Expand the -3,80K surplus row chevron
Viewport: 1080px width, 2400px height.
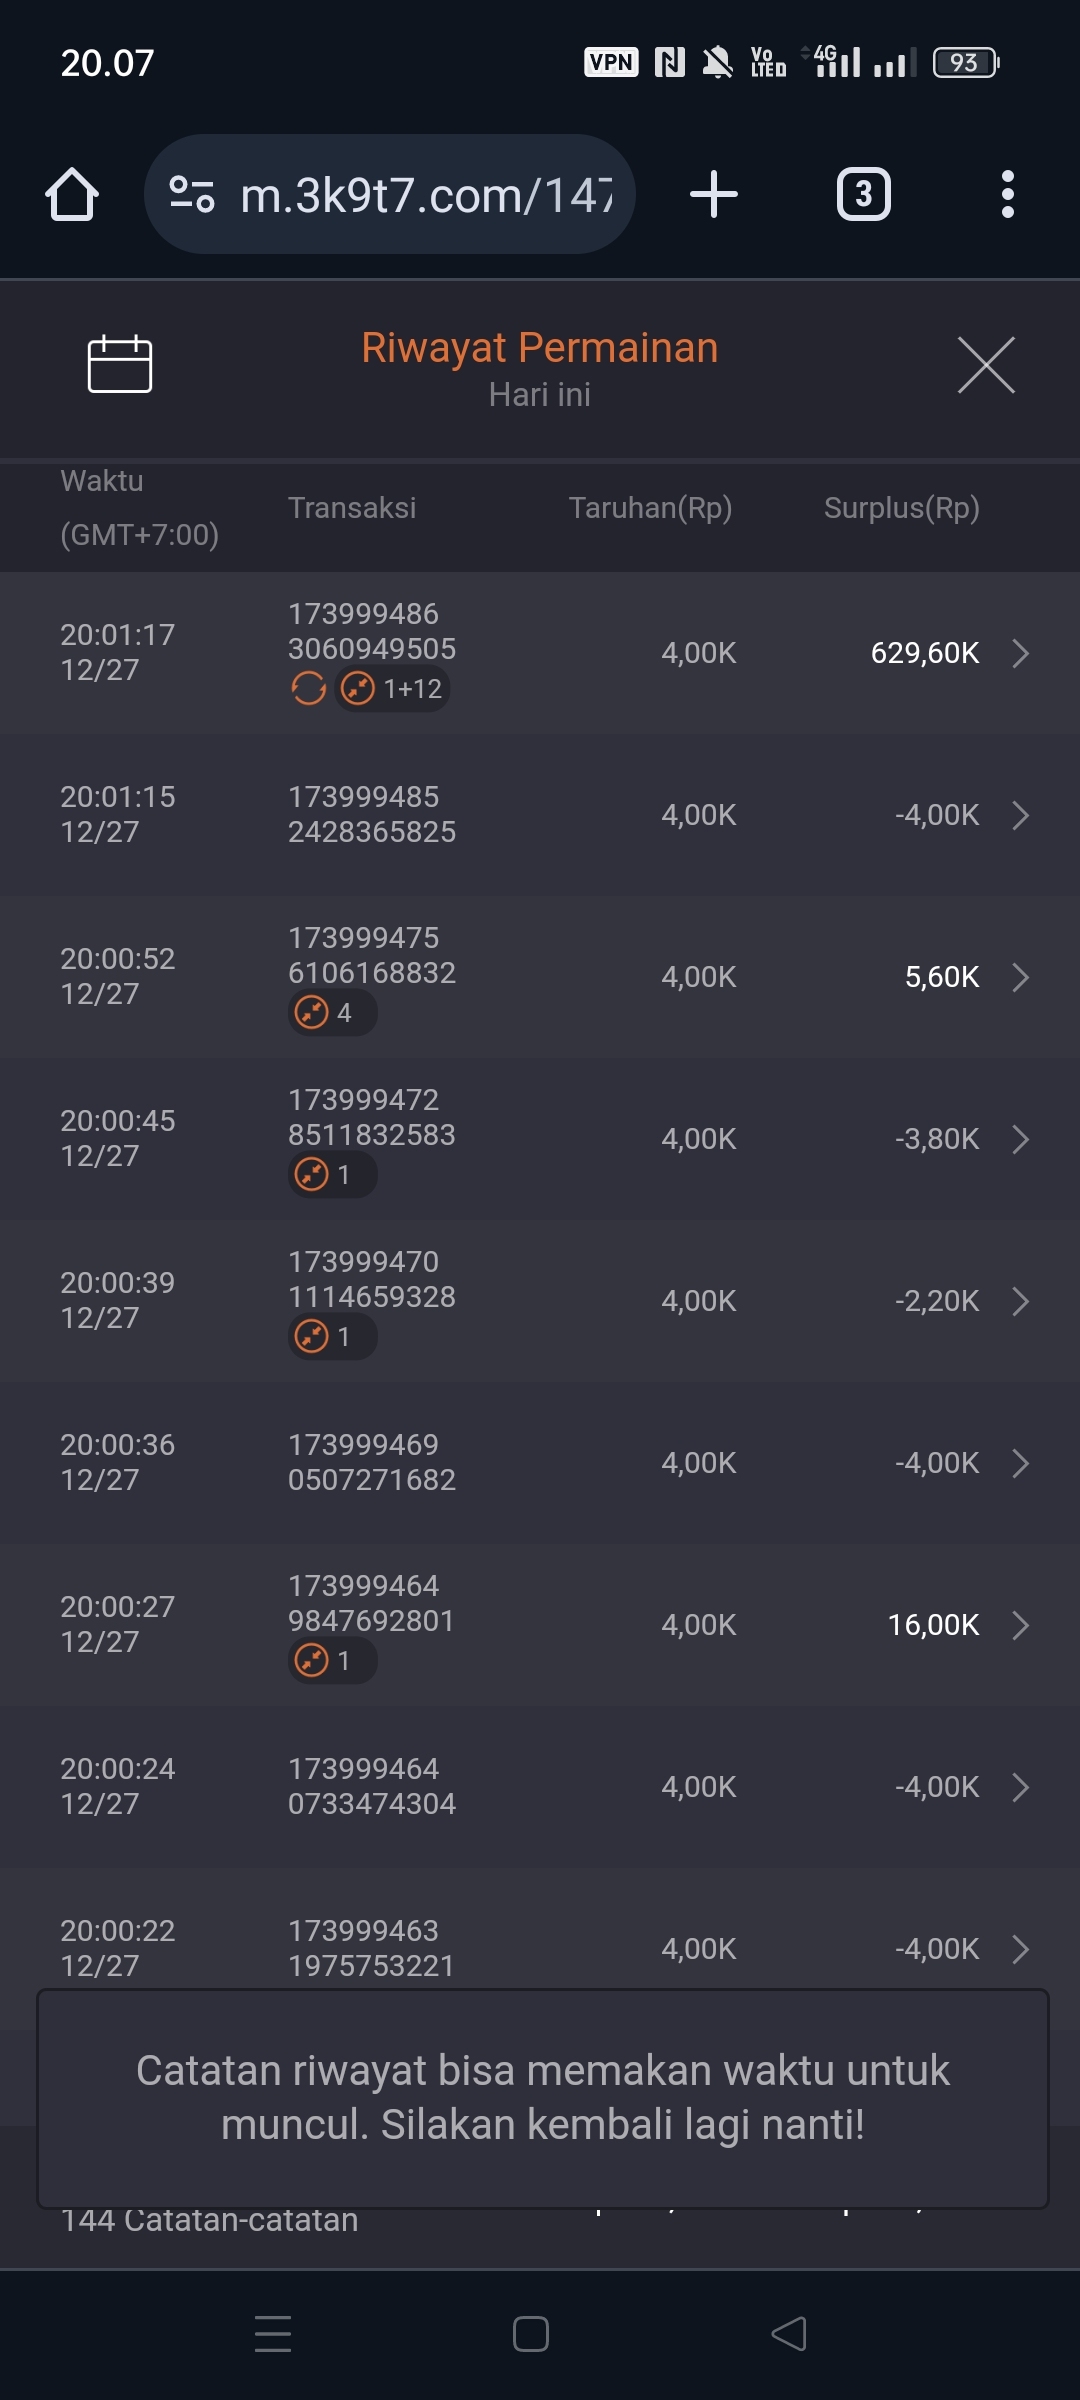(x=1020, y=1139)
